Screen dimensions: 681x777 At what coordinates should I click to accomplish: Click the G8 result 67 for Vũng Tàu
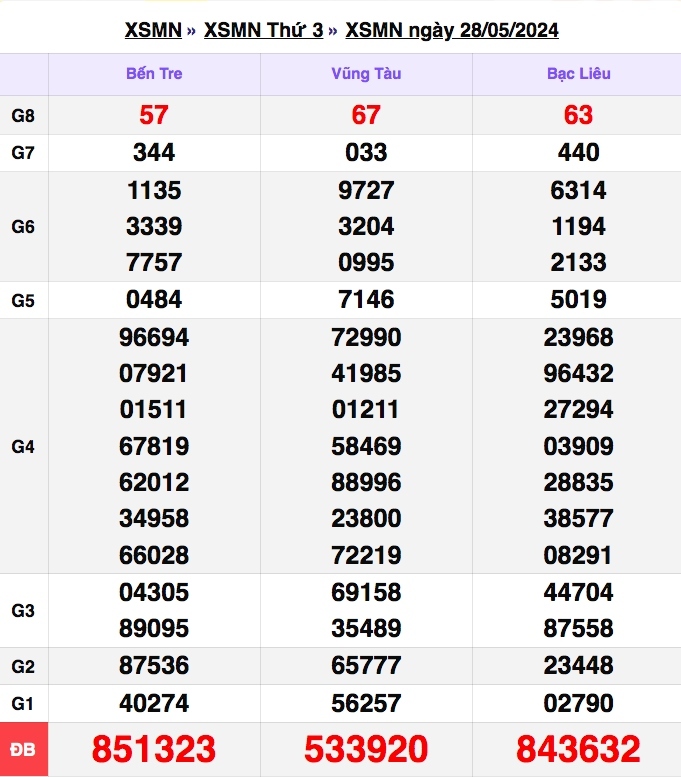(x=366, y=116)
